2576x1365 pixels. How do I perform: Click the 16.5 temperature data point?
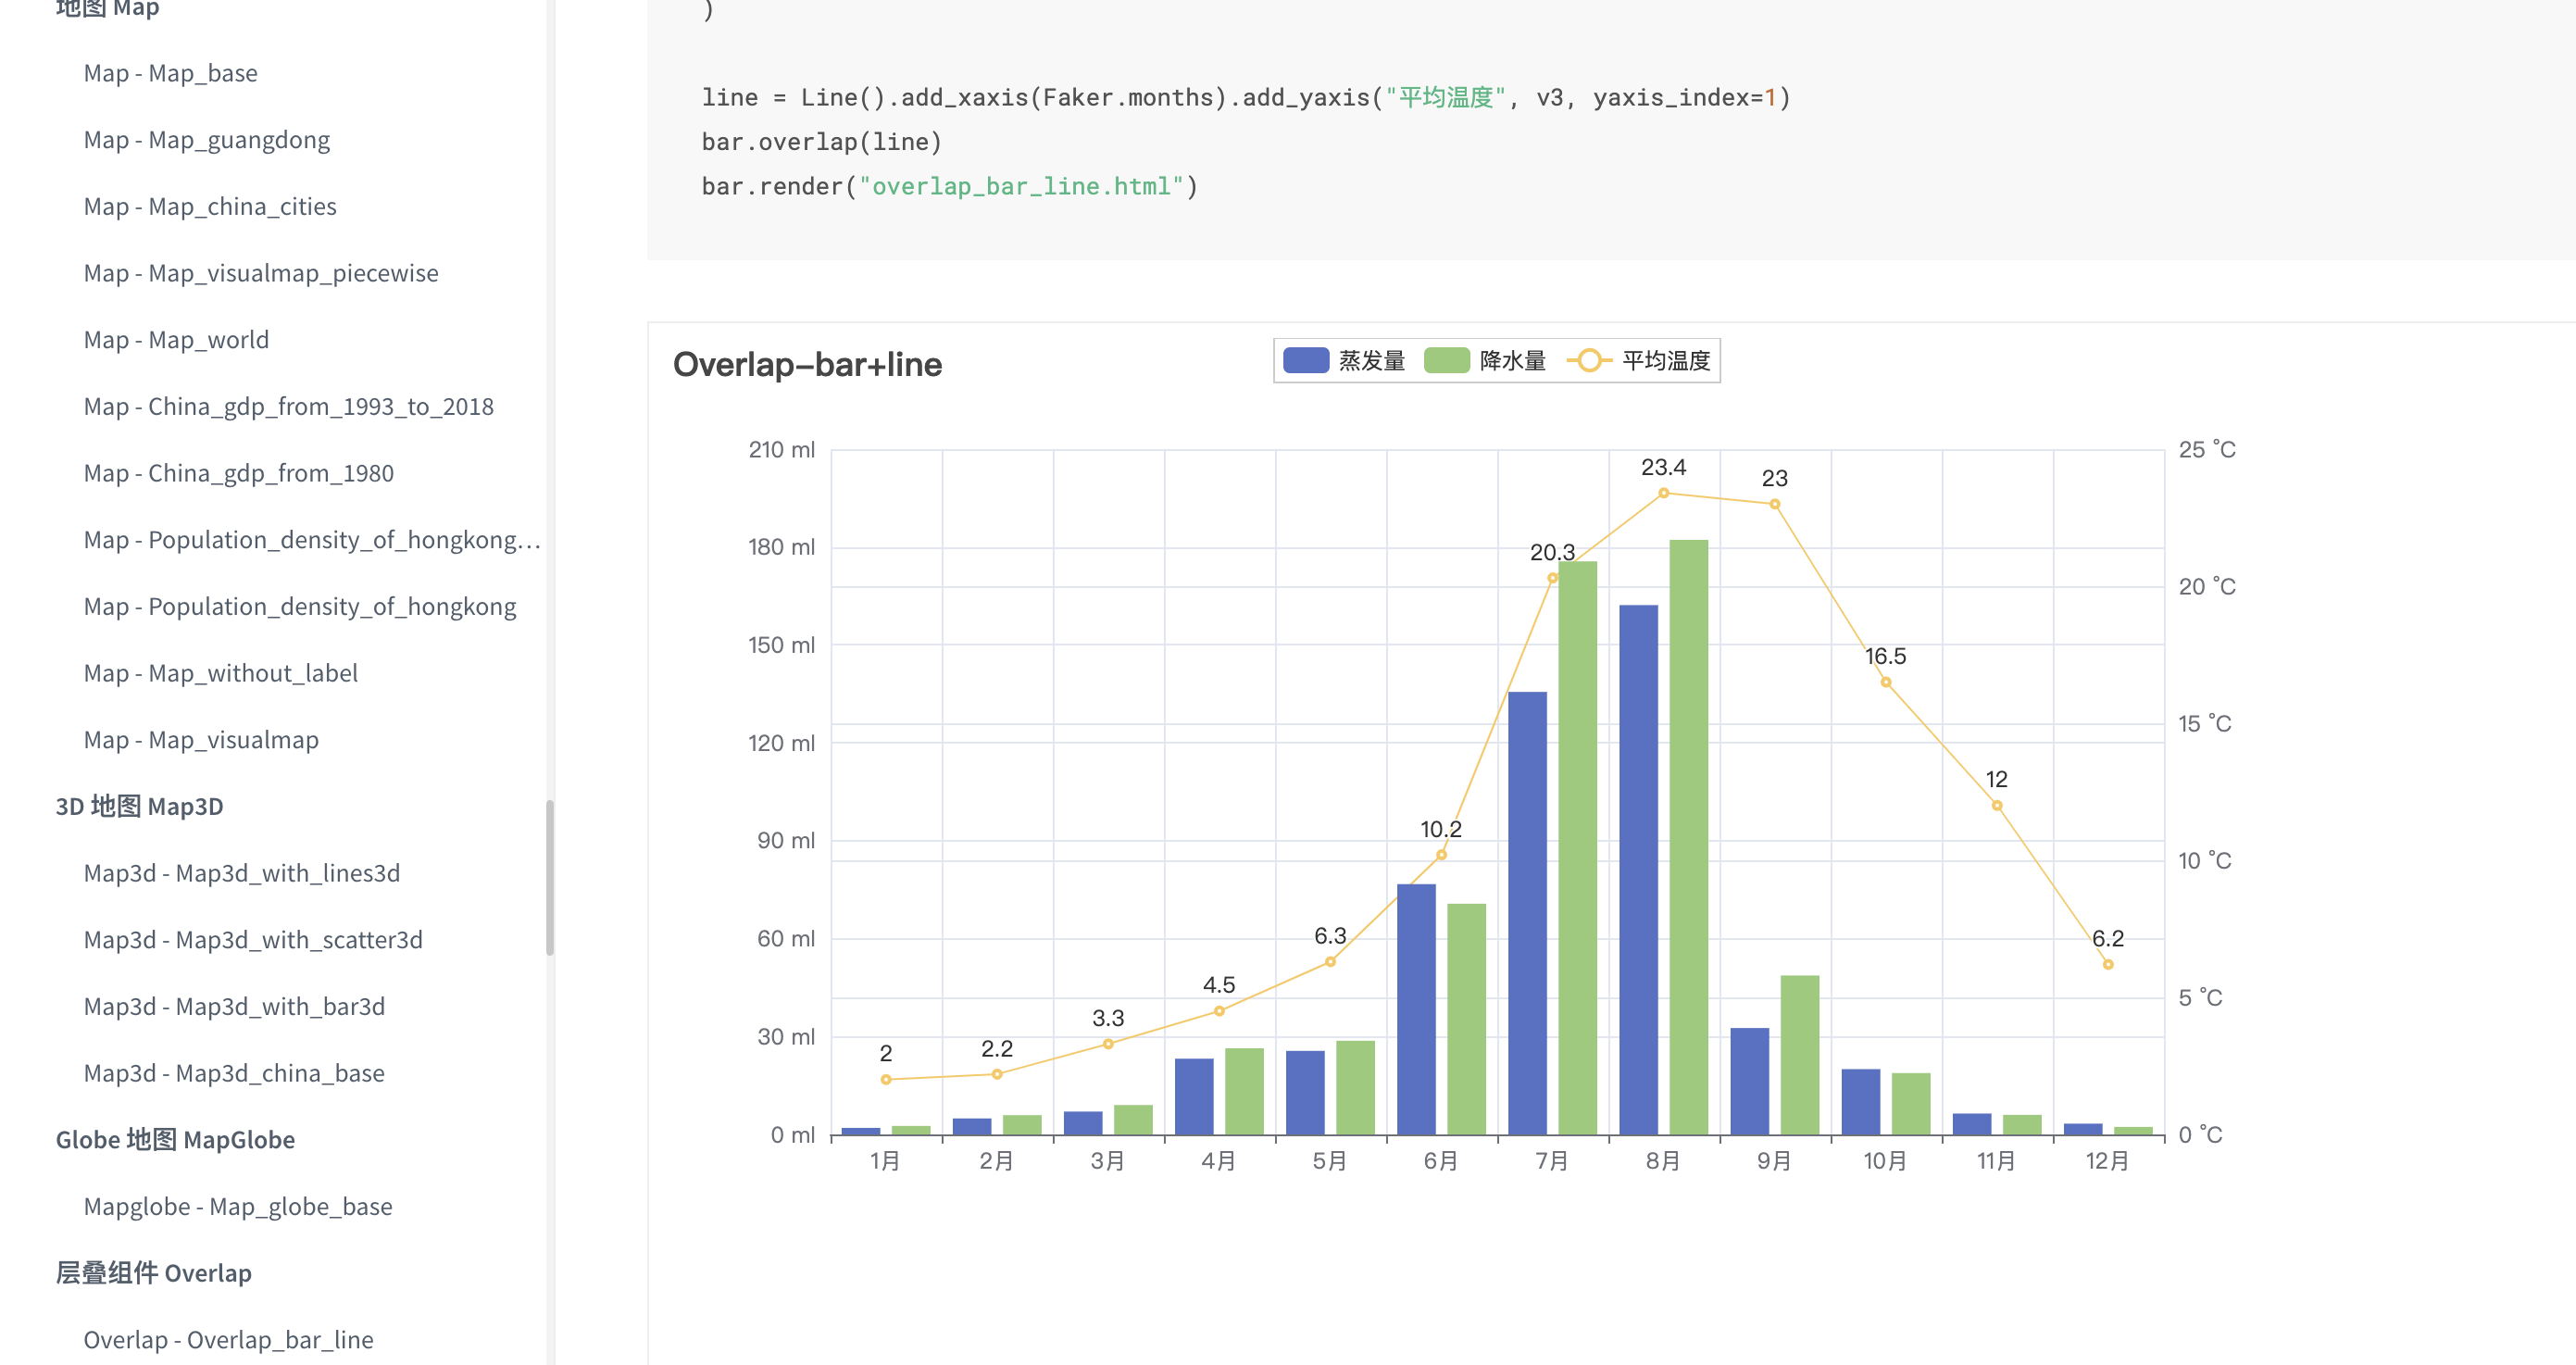click(1885, 682)
